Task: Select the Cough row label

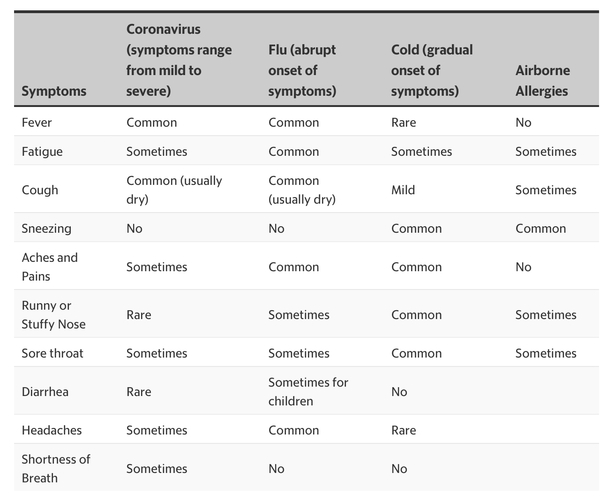Action: 40,190
